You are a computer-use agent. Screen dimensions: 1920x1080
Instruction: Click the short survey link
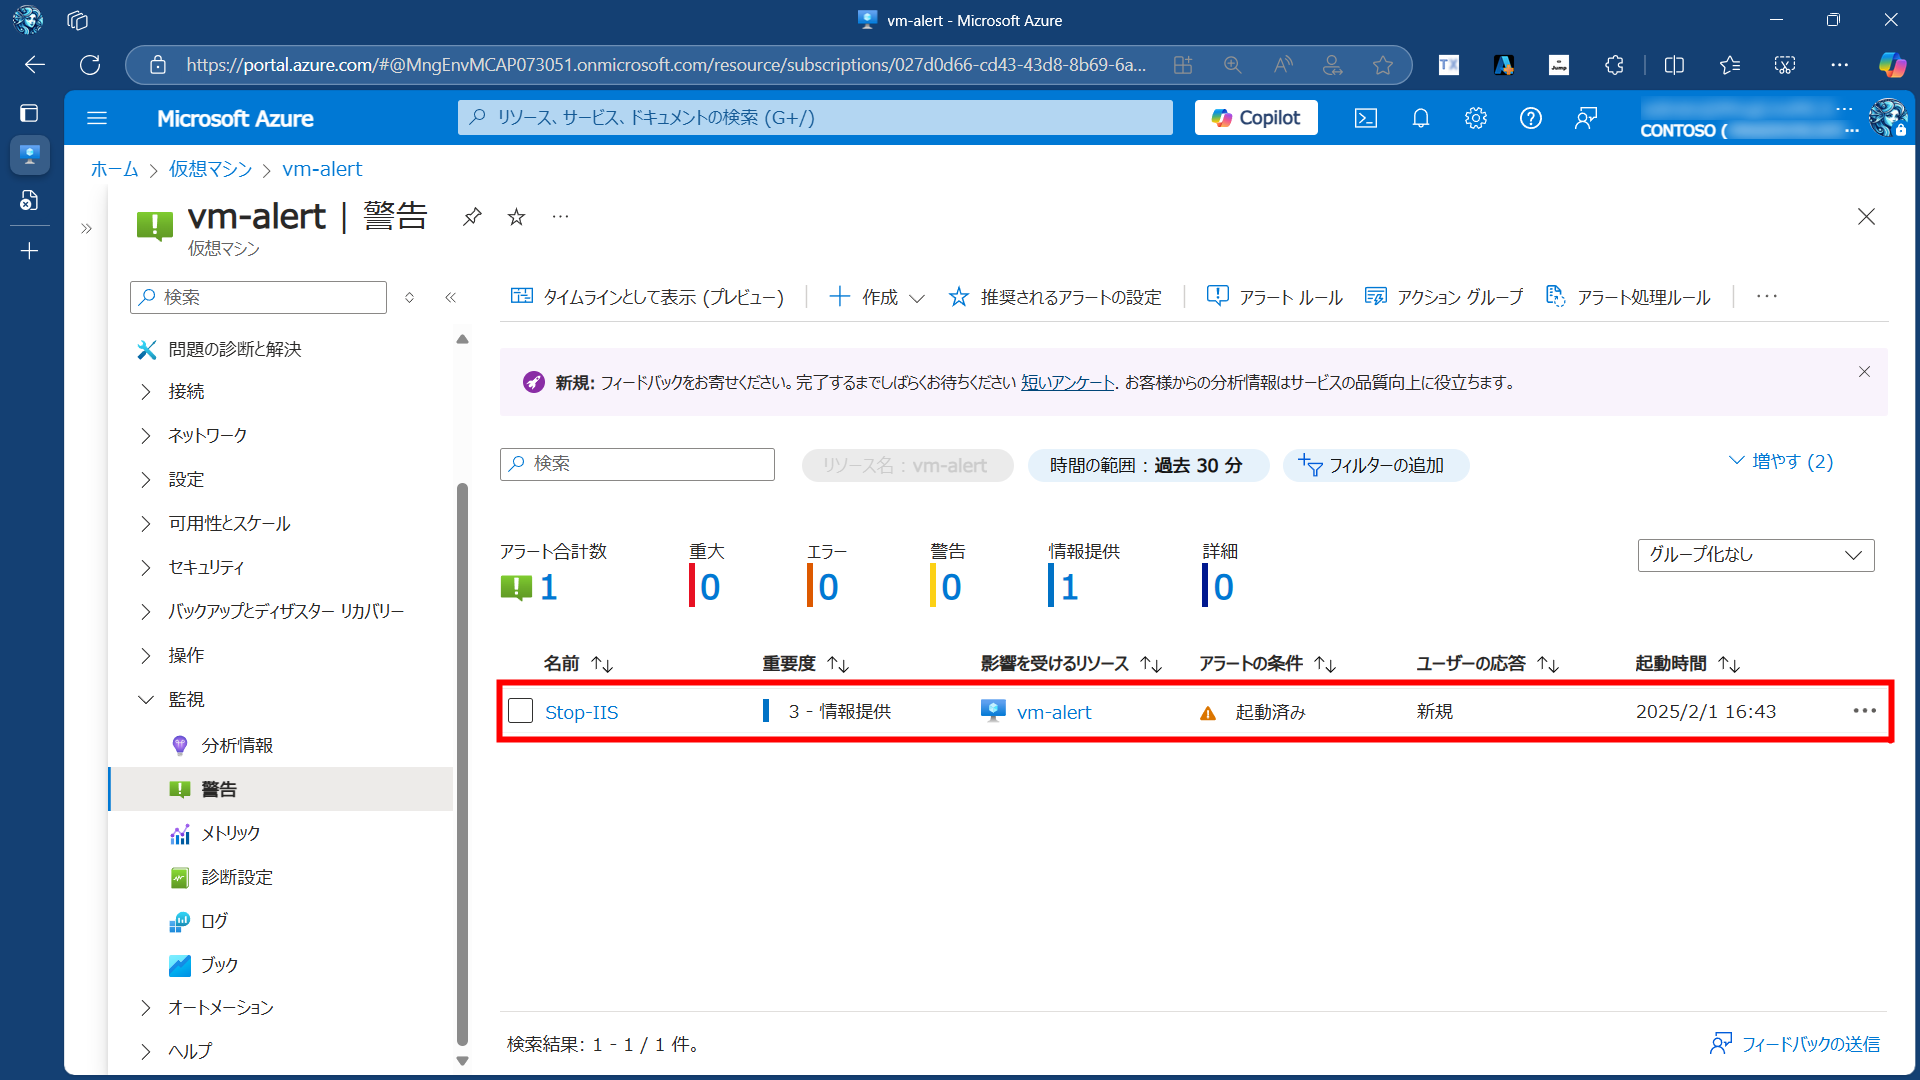1067,382
